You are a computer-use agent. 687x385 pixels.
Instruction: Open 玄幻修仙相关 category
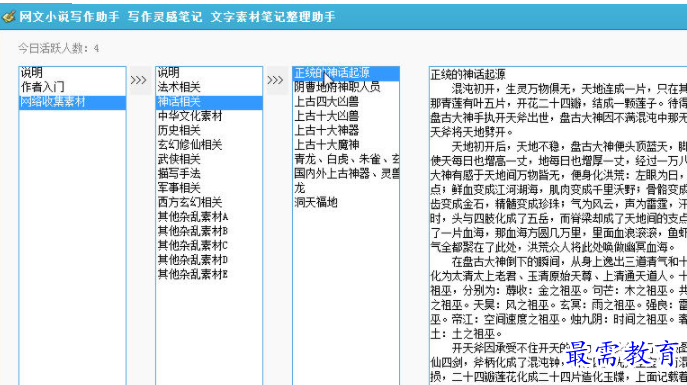pos(209,145)
